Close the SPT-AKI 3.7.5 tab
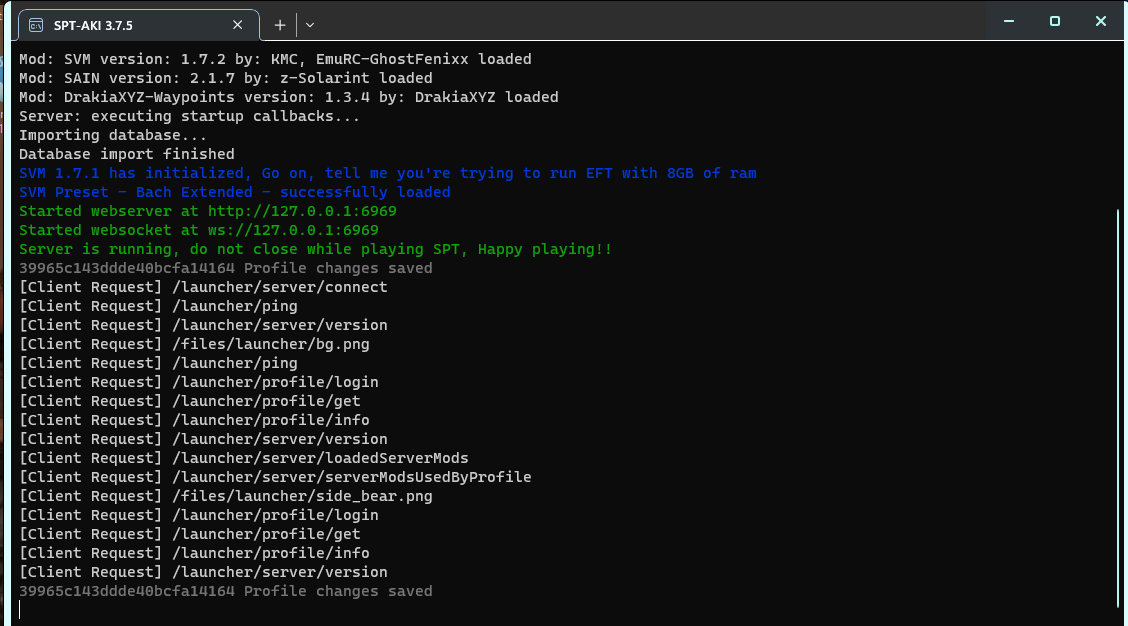 point(237,25)
